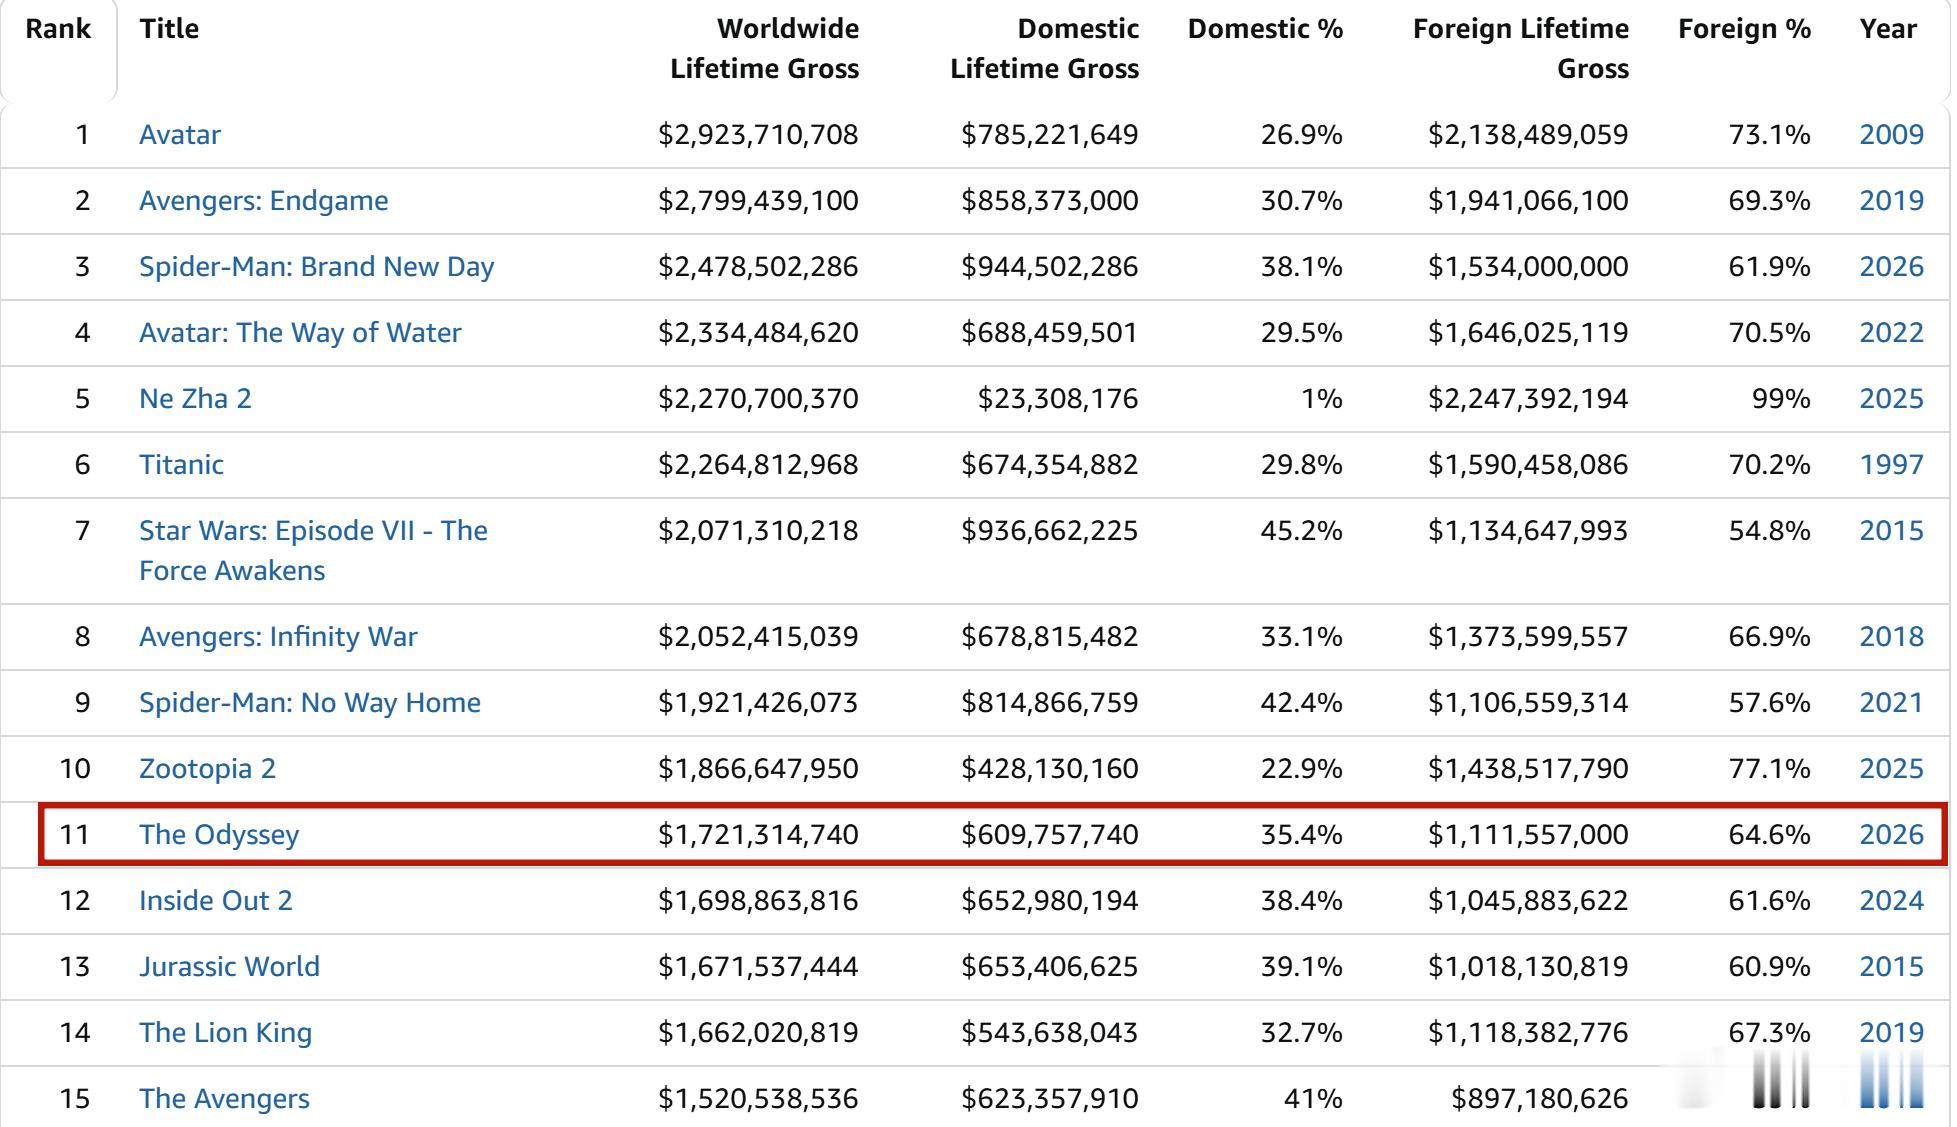Open the Titanic title link
The width and height of the screenshot is (1957, 1127).
point(181,464)
